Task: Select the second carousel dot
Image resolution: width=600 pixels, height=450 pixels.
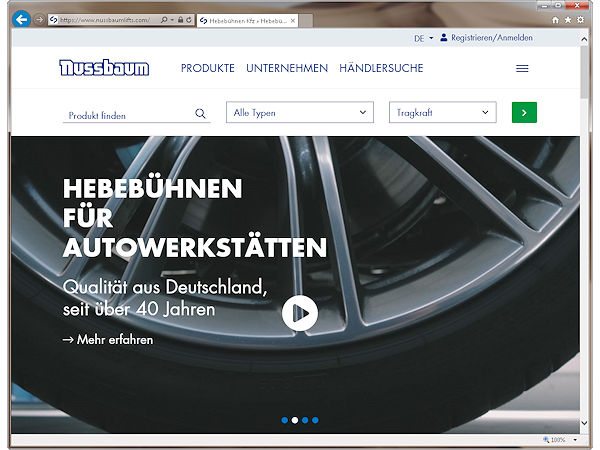Action: [x=295, y=420]
